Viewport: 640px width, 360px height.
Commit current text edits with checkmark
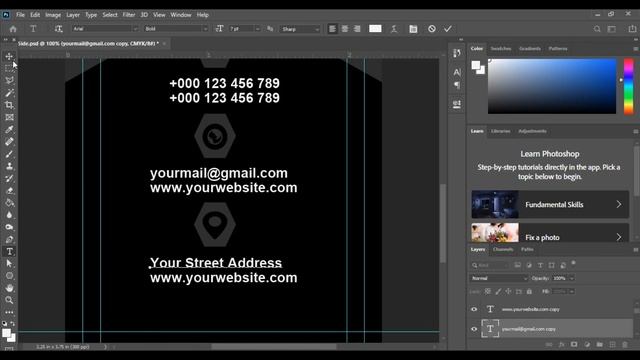(448, 29)
